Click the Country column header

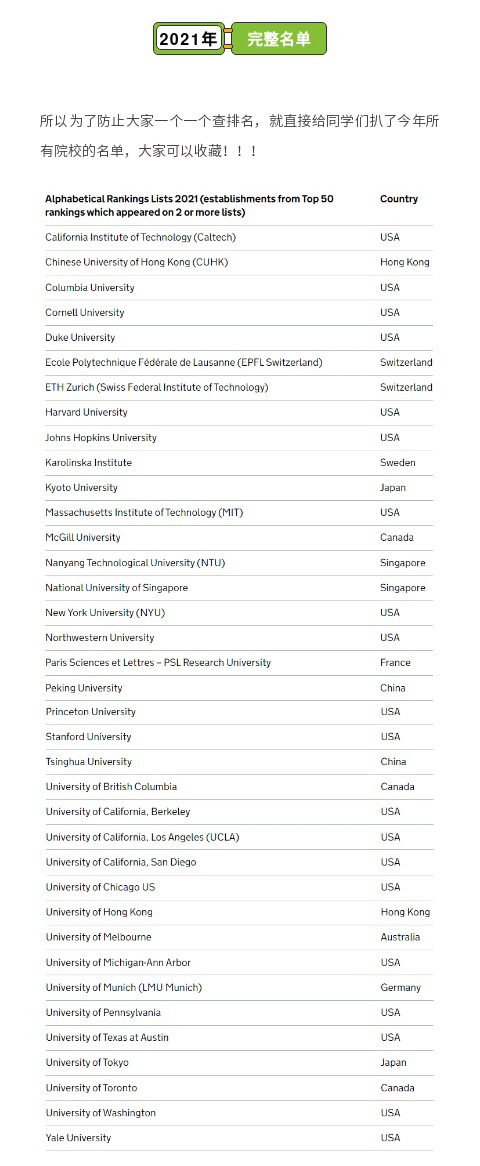399,199
